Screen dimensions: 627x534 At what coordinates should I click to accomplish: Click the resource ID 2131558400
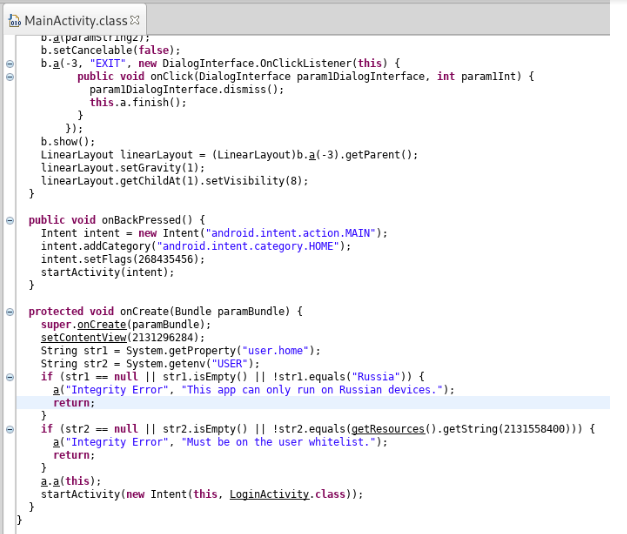pyautogui.click(x=534, y=429)
